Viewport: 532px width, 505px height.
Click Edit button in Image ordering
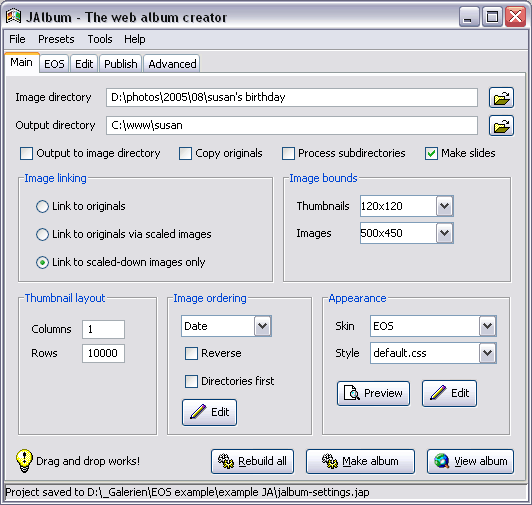209,412
